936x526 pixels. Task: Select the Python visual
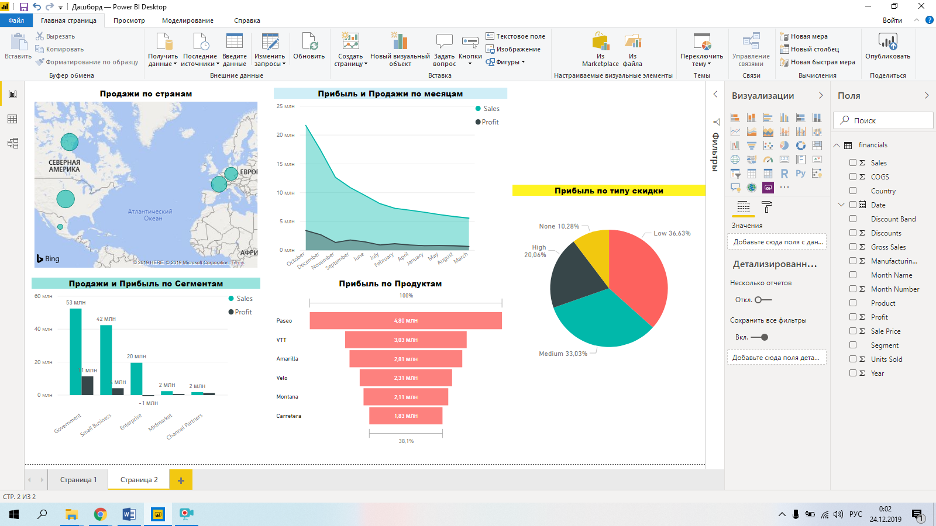coord(800,174)
